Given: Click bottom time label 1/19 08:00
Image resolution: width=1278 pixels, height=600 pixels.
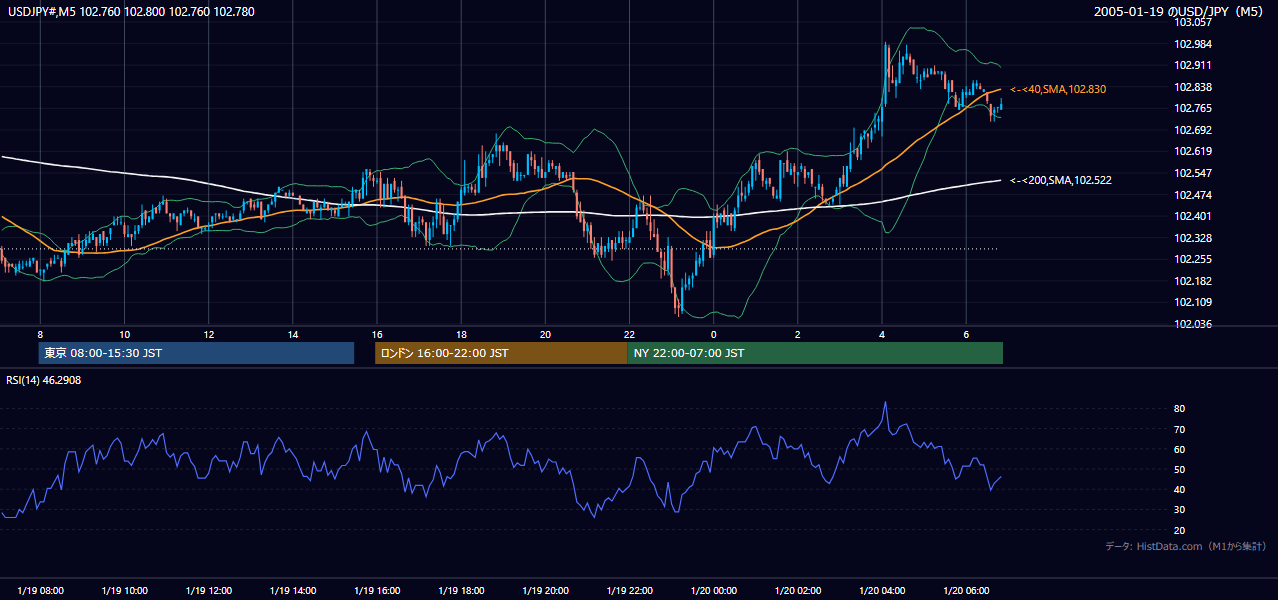Looking at the screenshot, I should click(40, 590).
